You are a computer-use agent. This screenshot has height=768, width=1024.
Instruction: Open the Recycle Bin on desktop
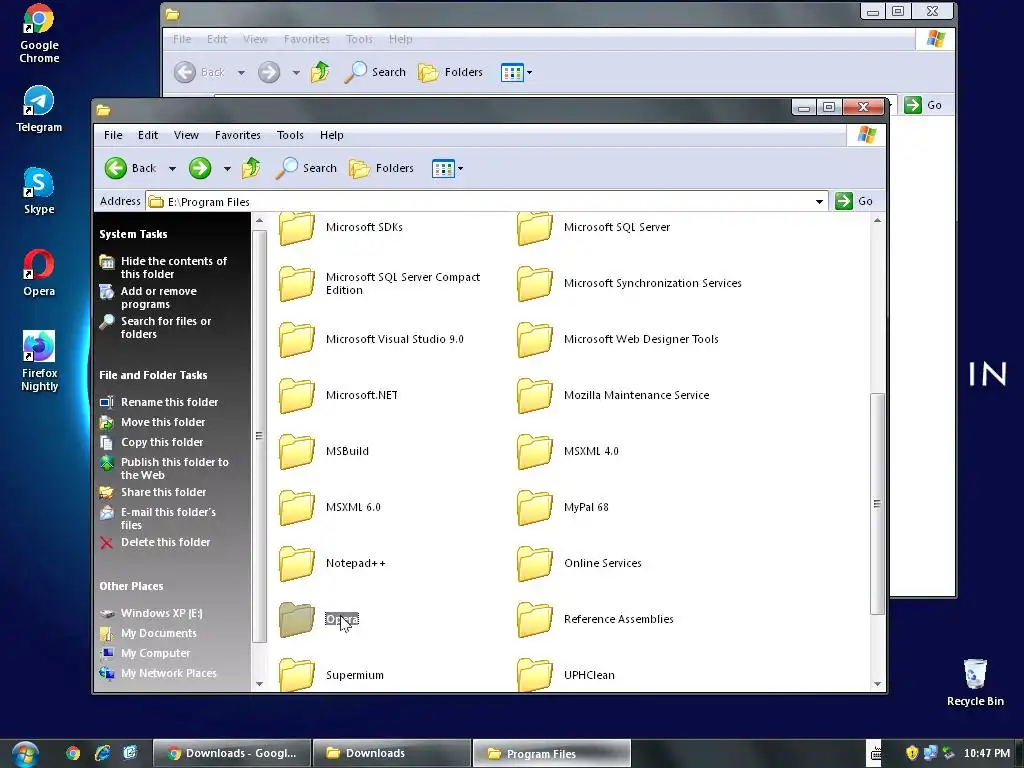[975, 683]
